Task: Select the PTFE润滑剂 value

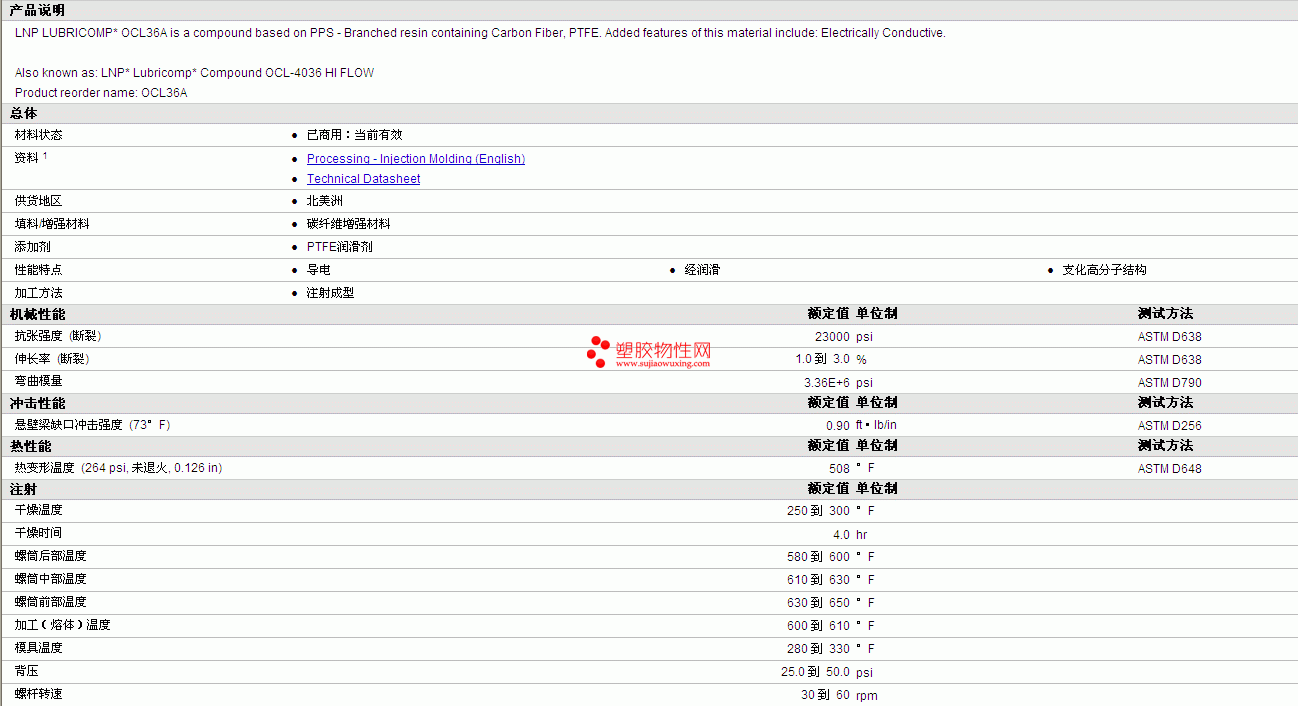Action: 339,247
